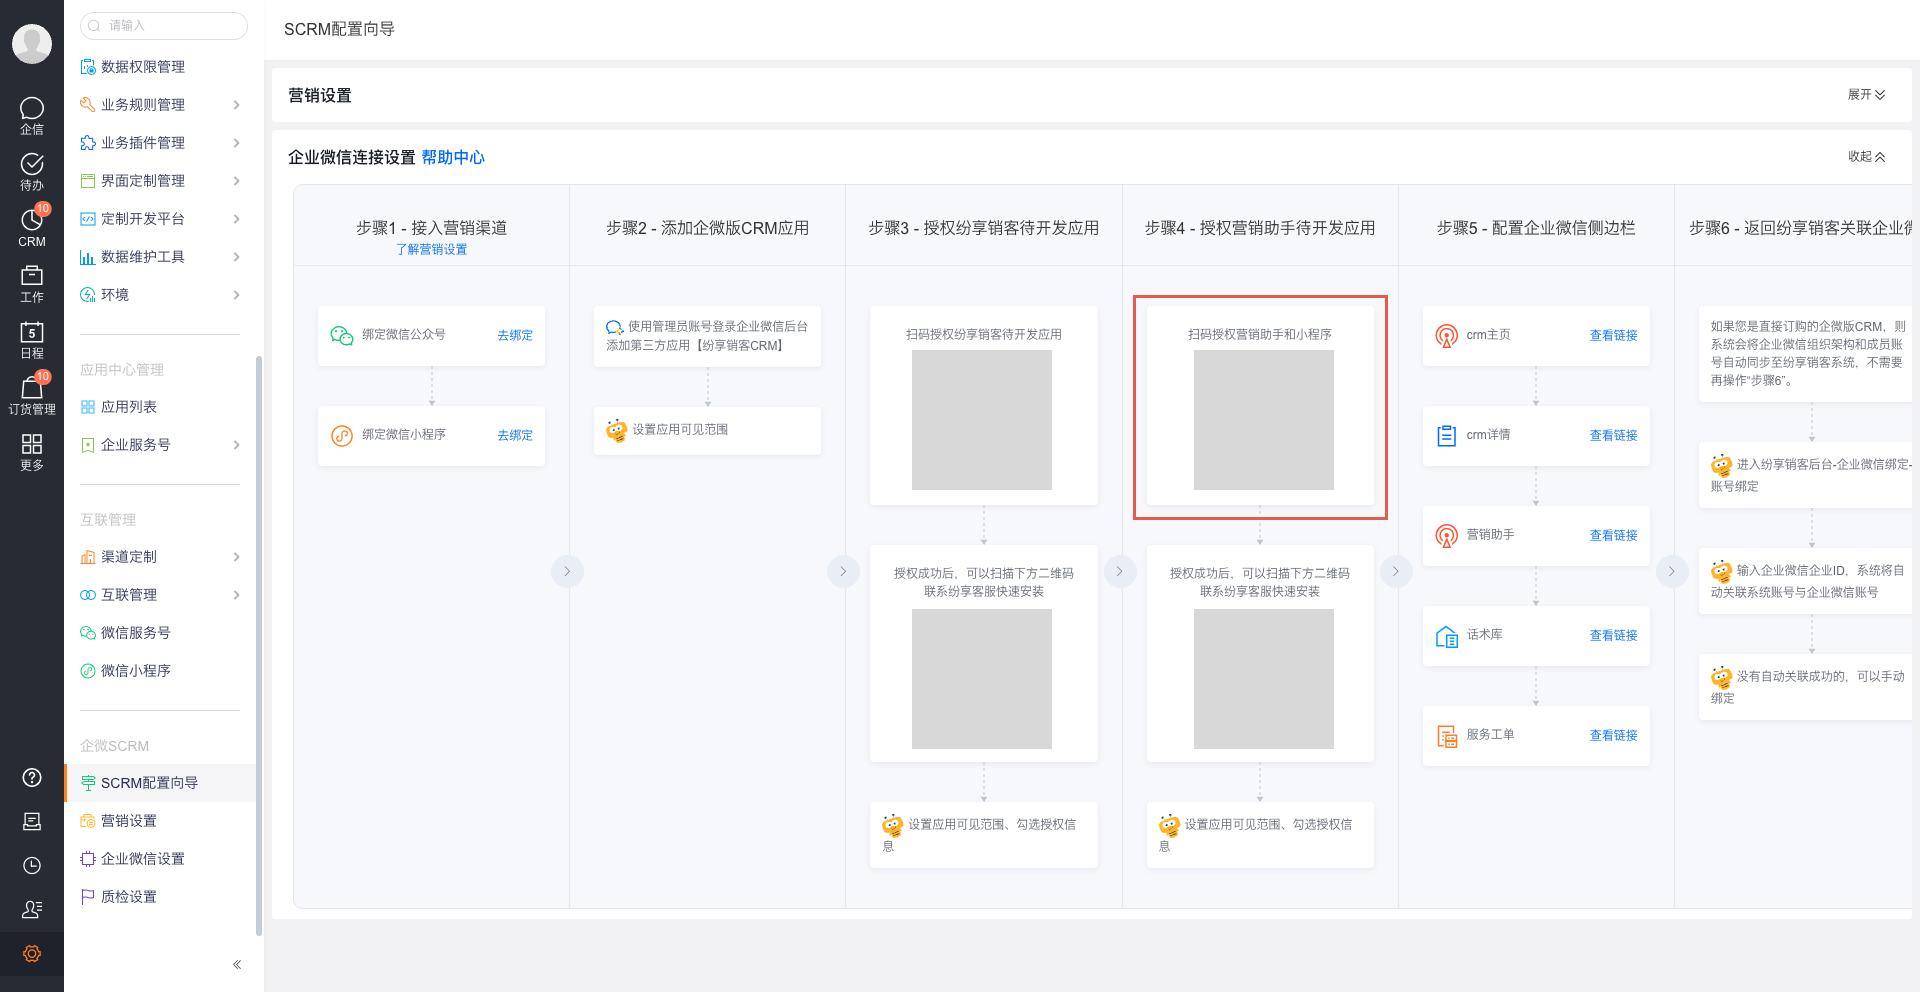
Task: Open the 数据权限管理 menu item
Action: [x=160, y=67]
